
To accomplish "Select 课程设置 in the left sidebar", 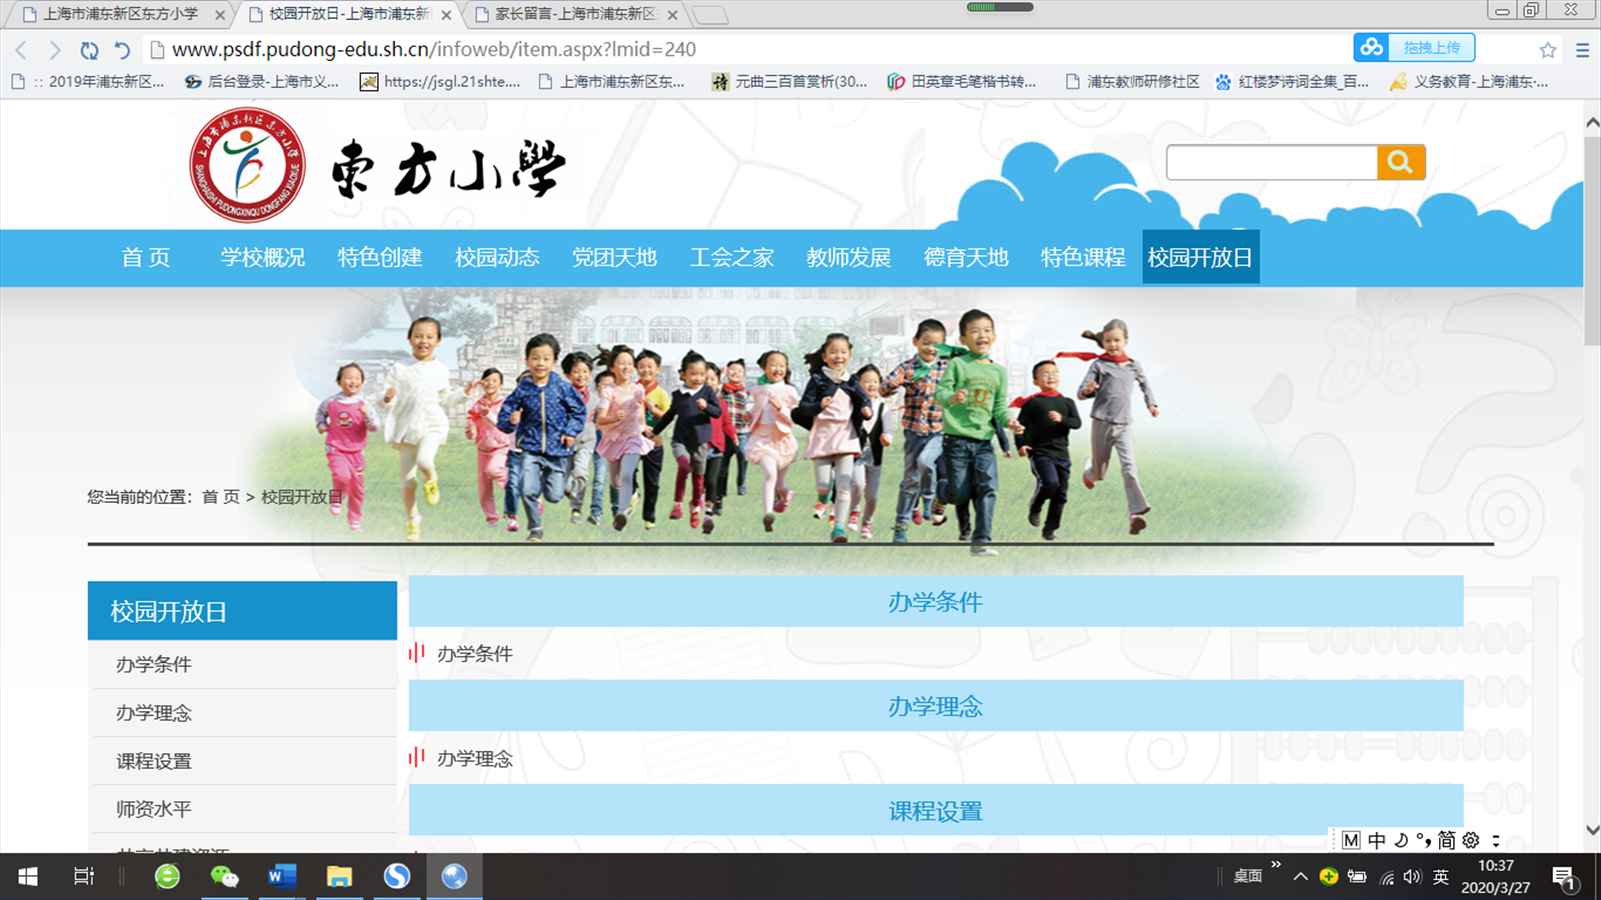I will click(154, 761).
